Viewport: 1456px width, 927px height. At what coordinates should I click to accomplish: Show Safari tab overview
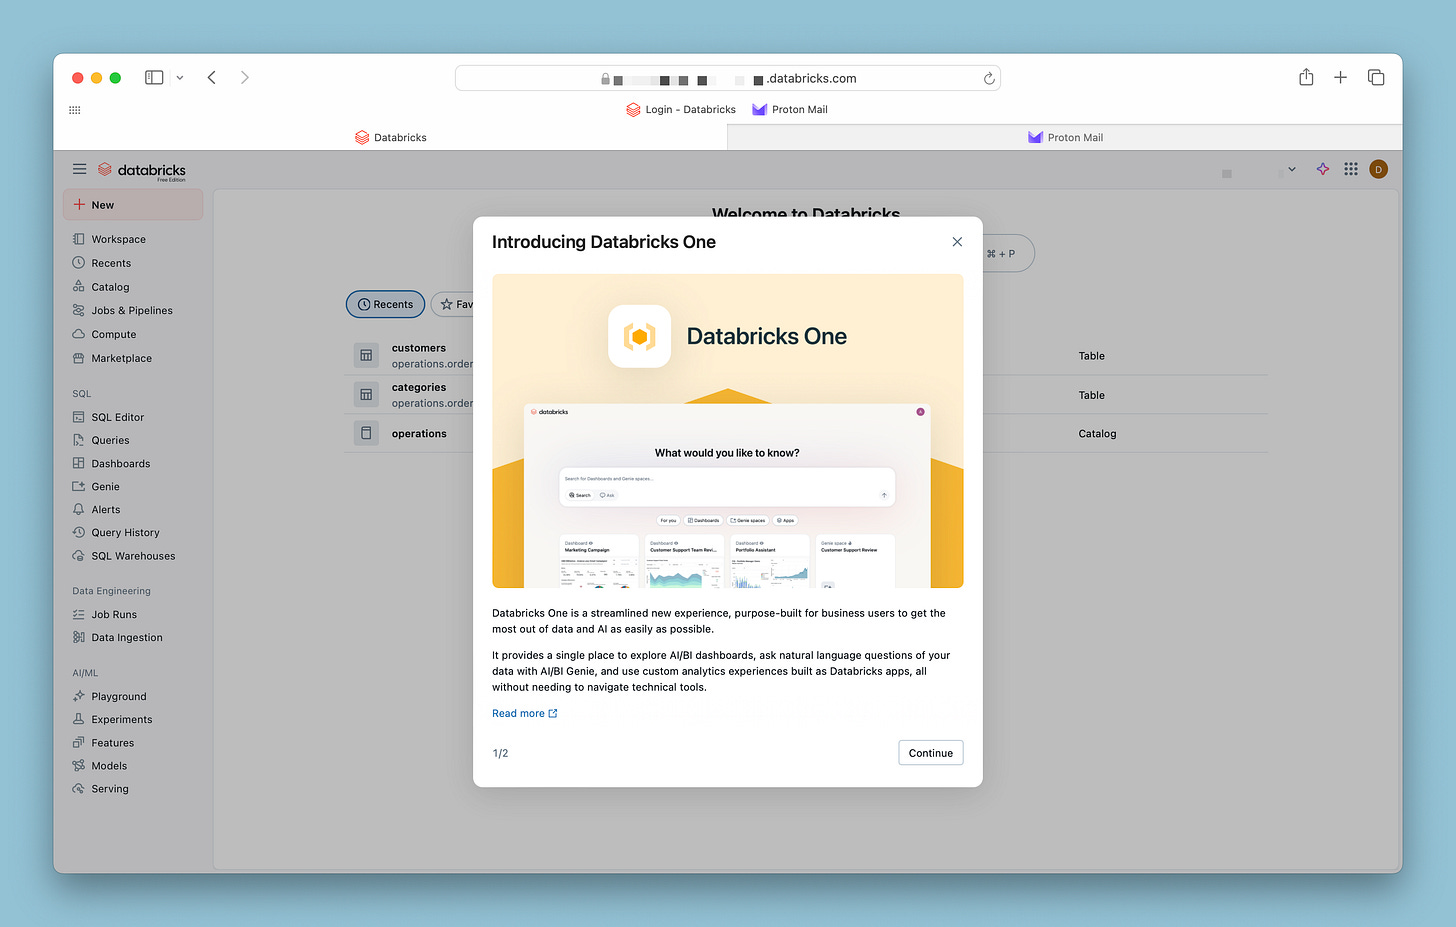click(x=1376, y=77)
